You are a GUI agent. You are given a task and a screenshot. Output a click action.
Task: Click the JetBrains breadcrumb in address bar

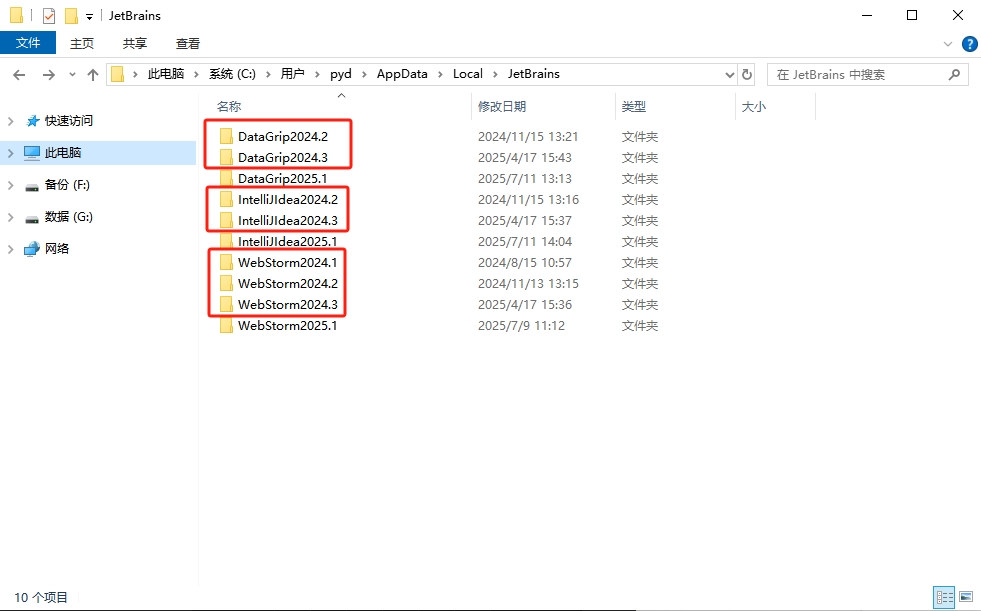534,74
